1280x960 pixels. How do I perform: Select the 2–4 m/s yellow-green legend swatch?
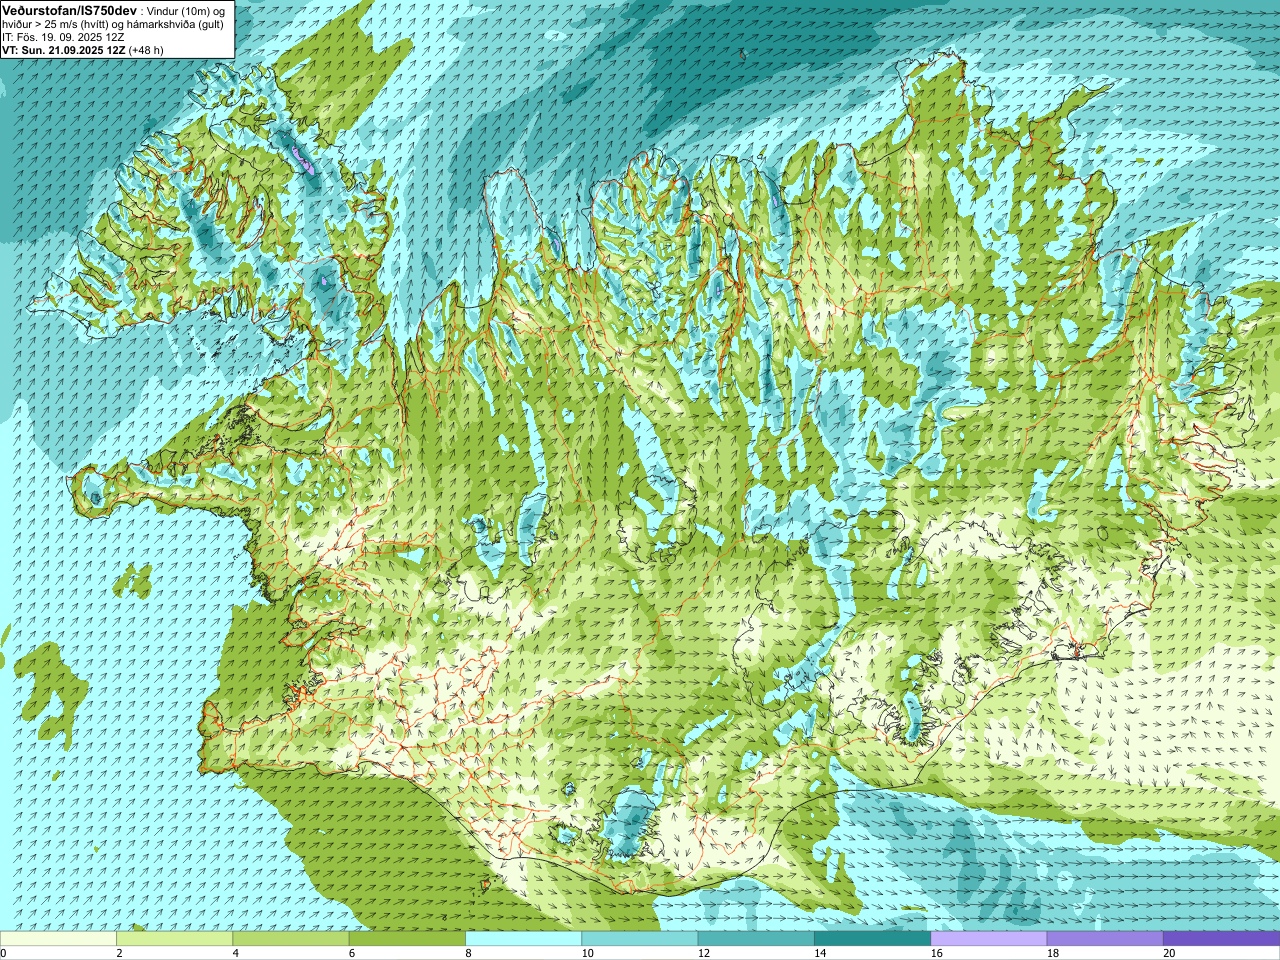point(174,939)
